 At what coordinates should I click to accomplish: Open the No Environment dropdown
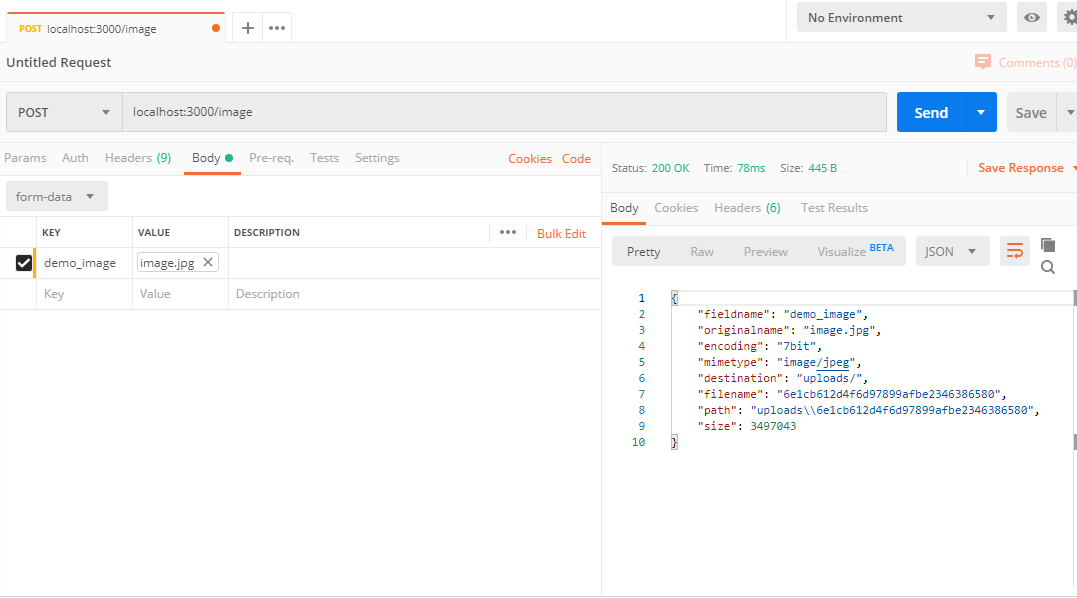(900, 17)
